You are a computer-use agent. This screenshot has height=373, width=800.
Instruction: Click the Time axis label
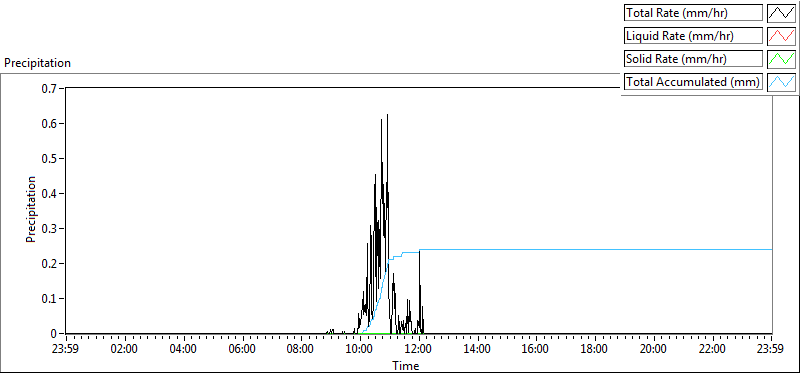406,365
